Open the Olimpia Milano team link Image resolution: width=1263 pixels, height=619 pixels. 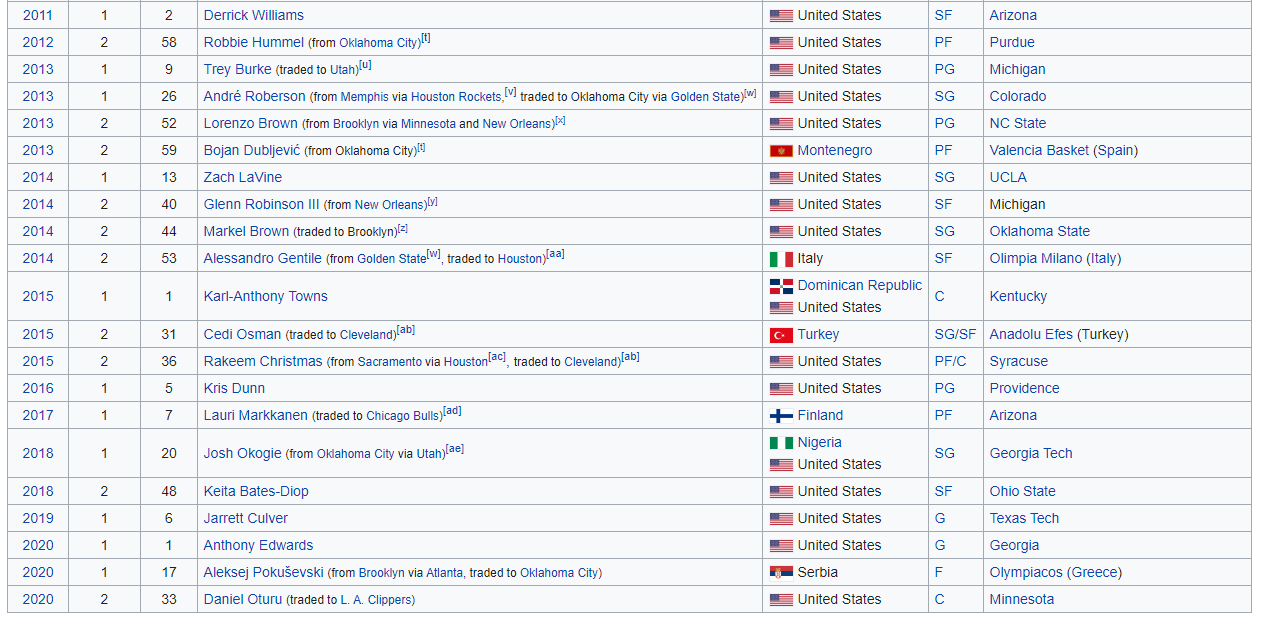(x=1036, y=258)
